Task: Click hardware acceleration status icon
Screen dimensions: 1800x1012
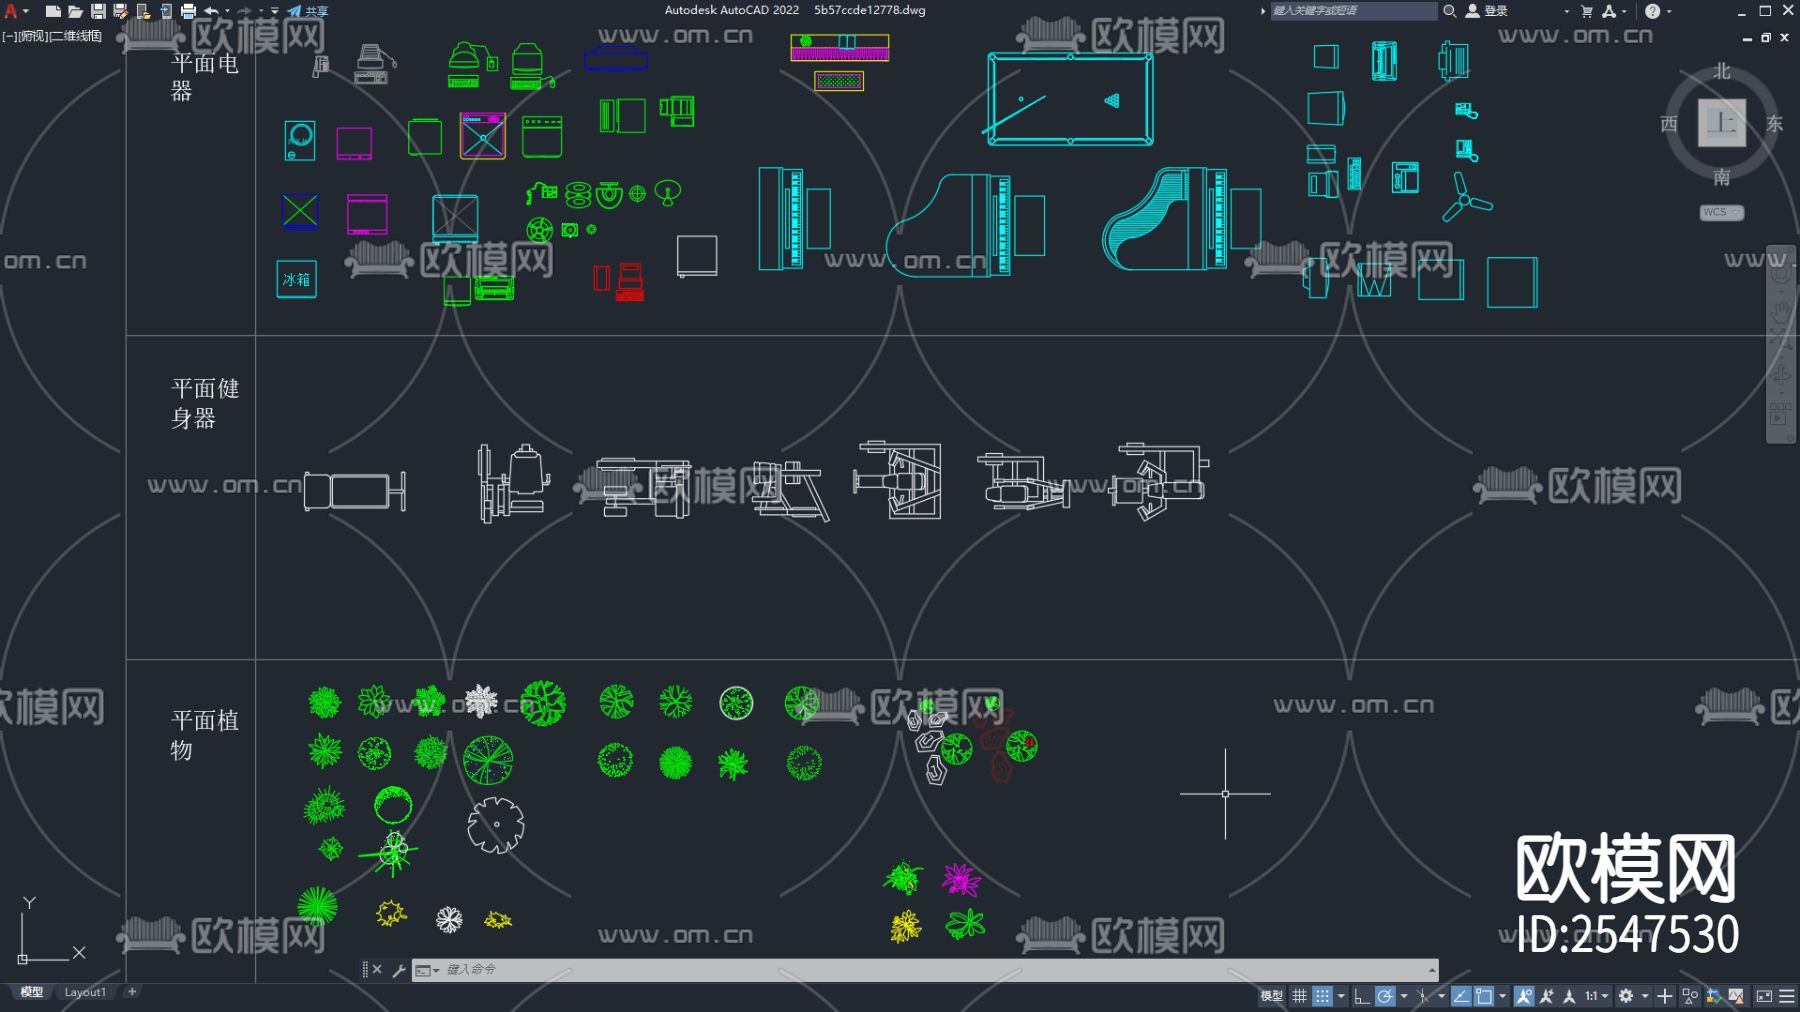Action: (1714, 996)
